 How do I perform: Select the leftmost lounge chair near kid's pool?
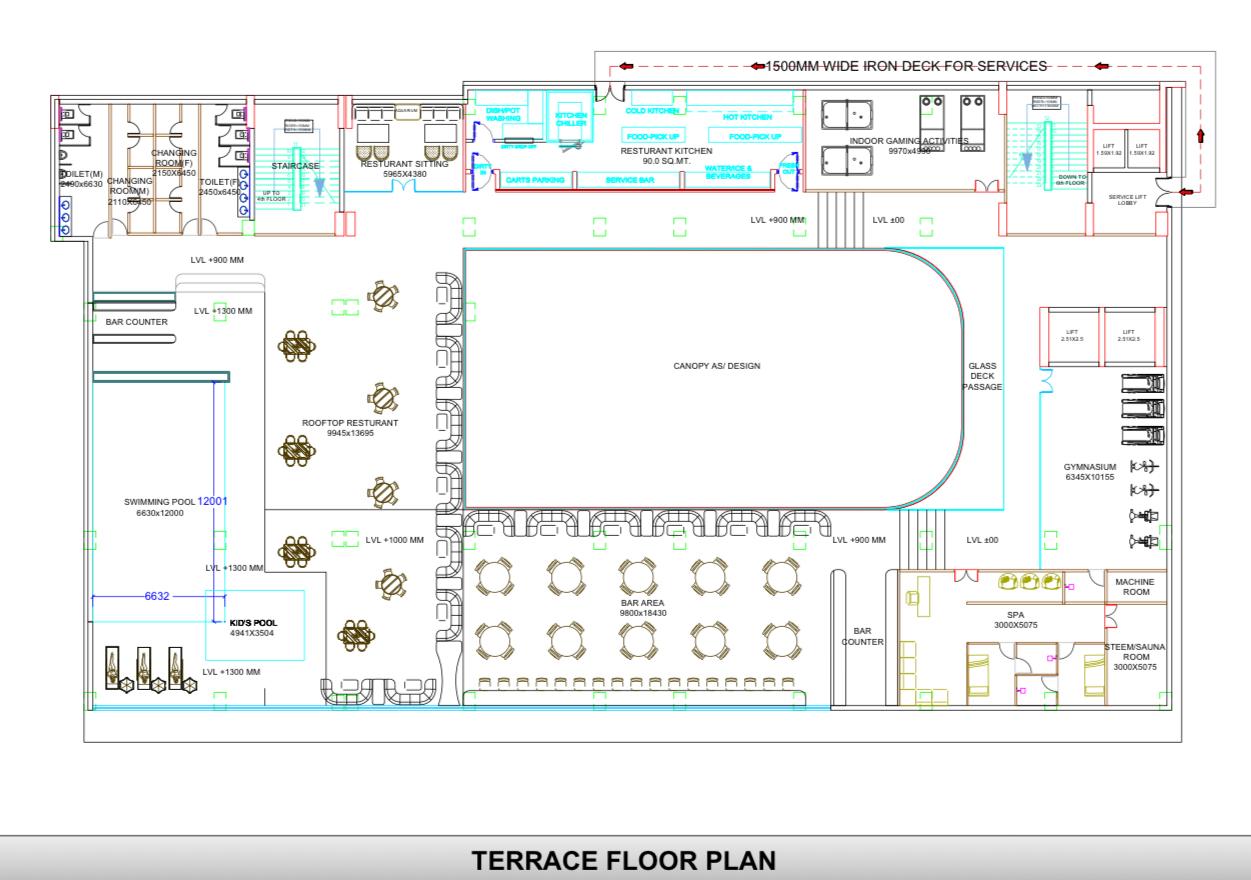[x=114, y=666]
